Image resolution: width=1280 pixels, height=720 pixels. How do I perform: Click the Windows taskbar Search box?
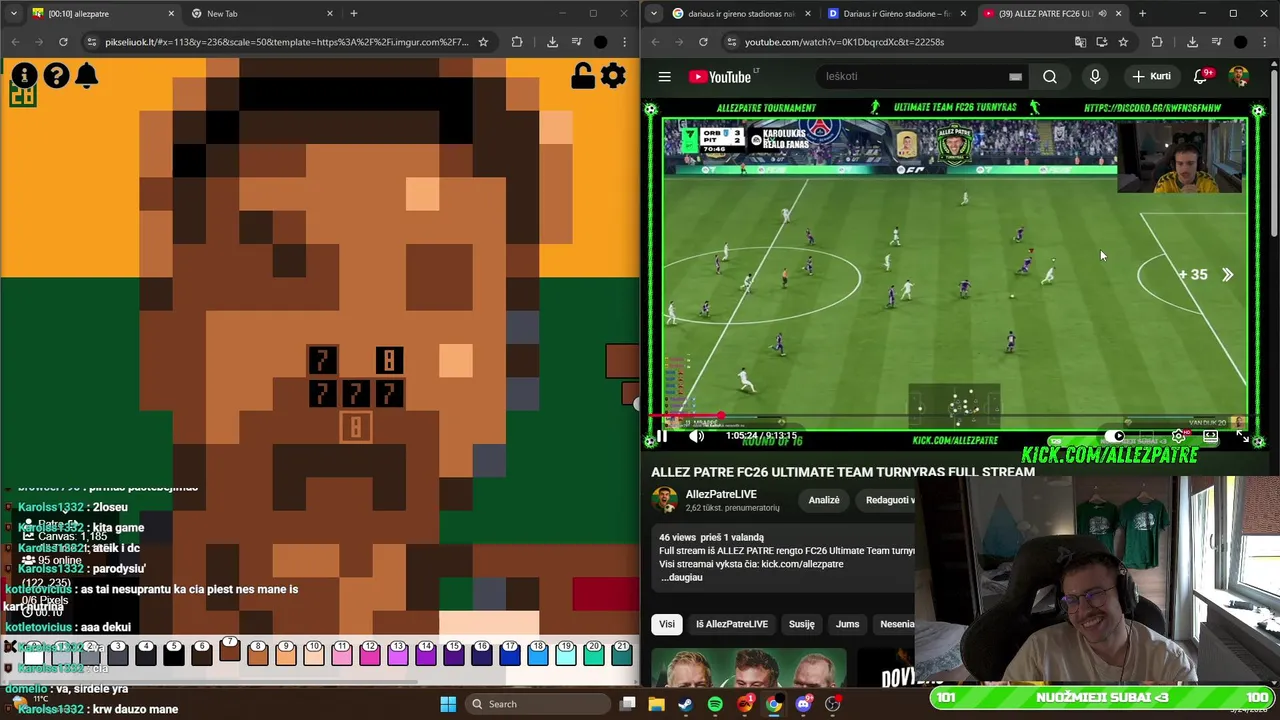[x=539, y=704]
